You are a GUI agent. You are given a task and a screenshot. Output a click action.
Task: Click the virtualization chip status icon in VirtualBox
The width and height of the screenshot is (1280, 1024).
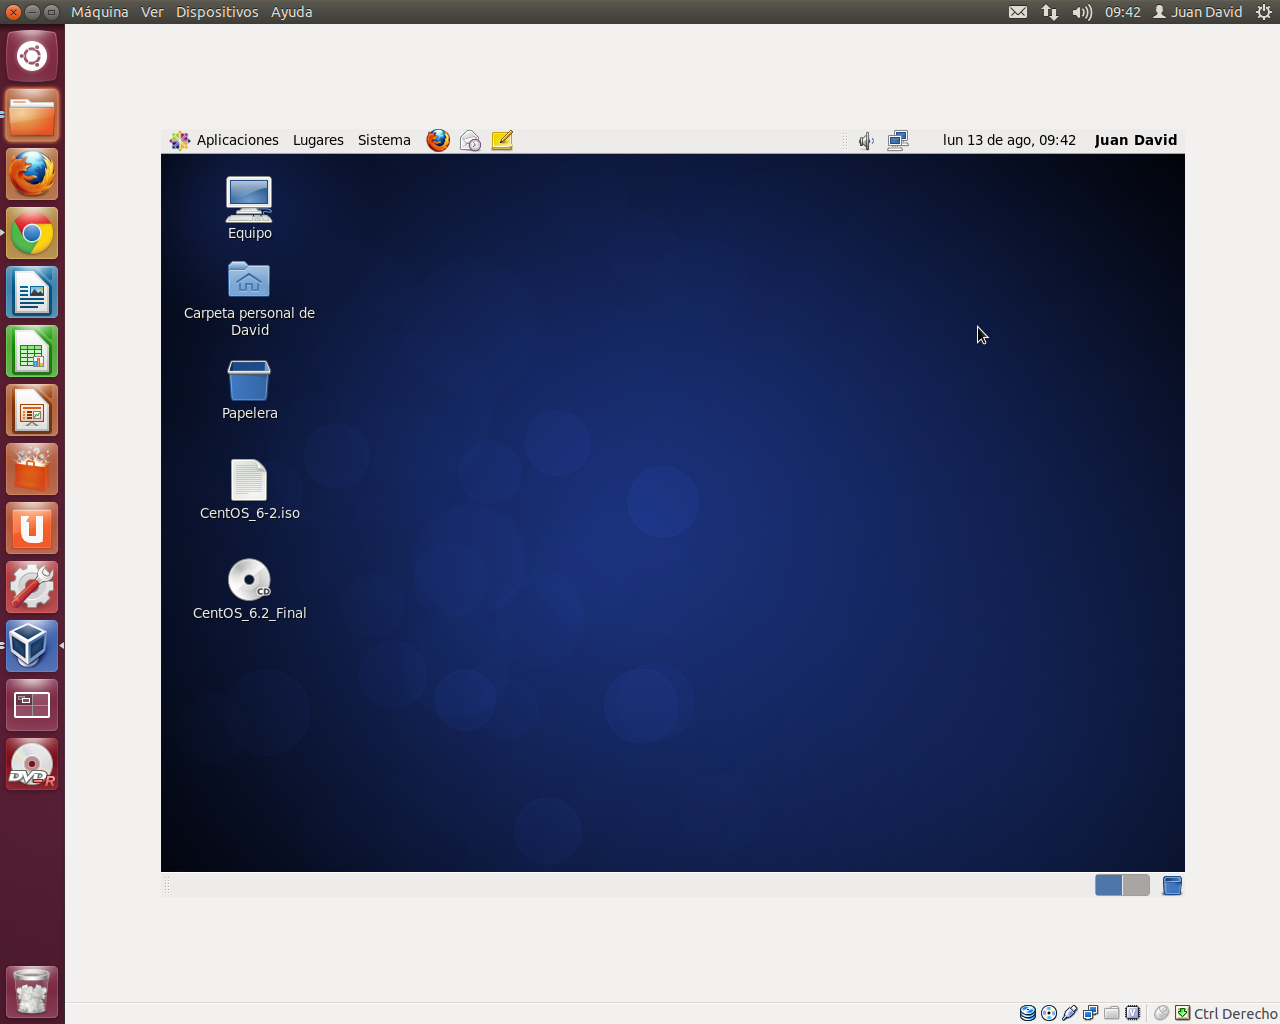(1132, 1012)
